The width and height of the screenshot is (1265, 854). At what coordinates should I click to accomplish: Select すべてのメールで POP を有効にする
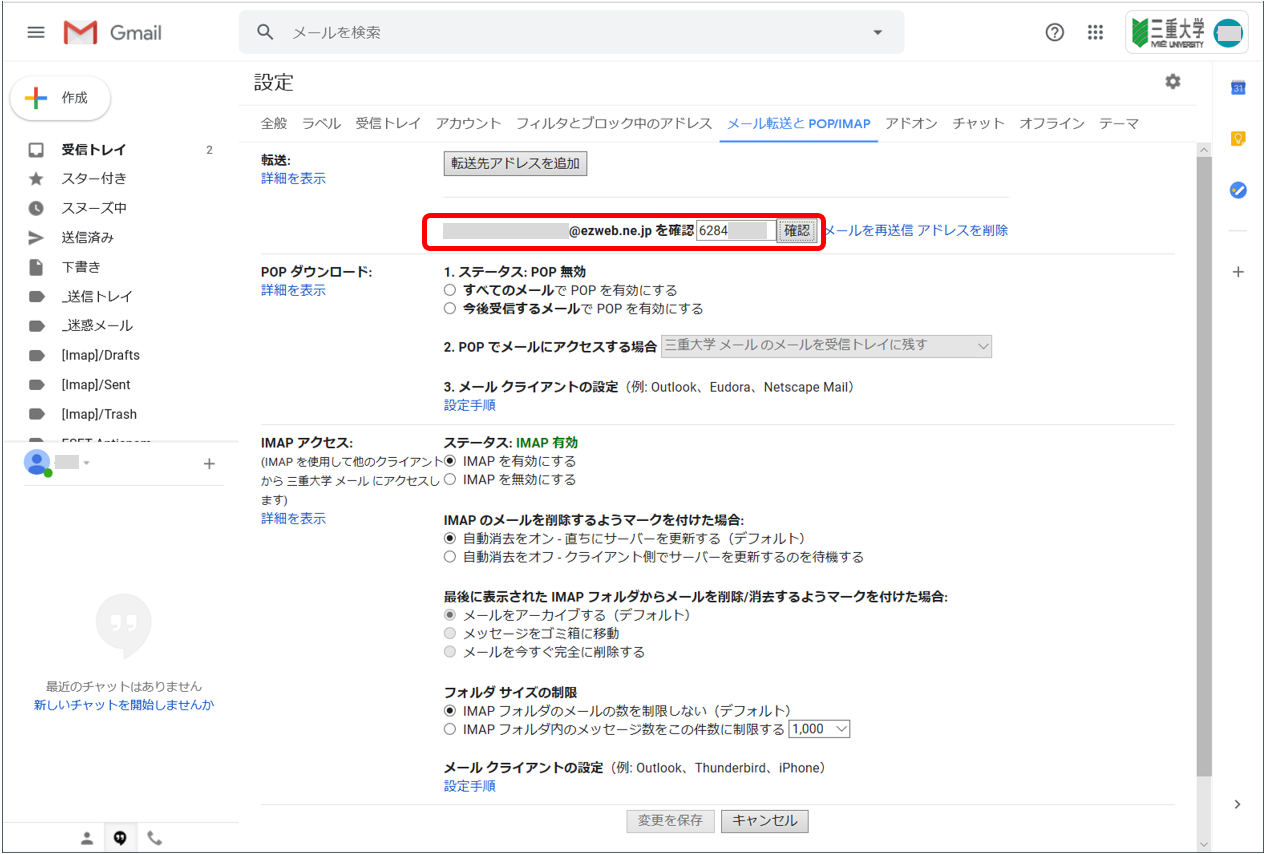450,290
